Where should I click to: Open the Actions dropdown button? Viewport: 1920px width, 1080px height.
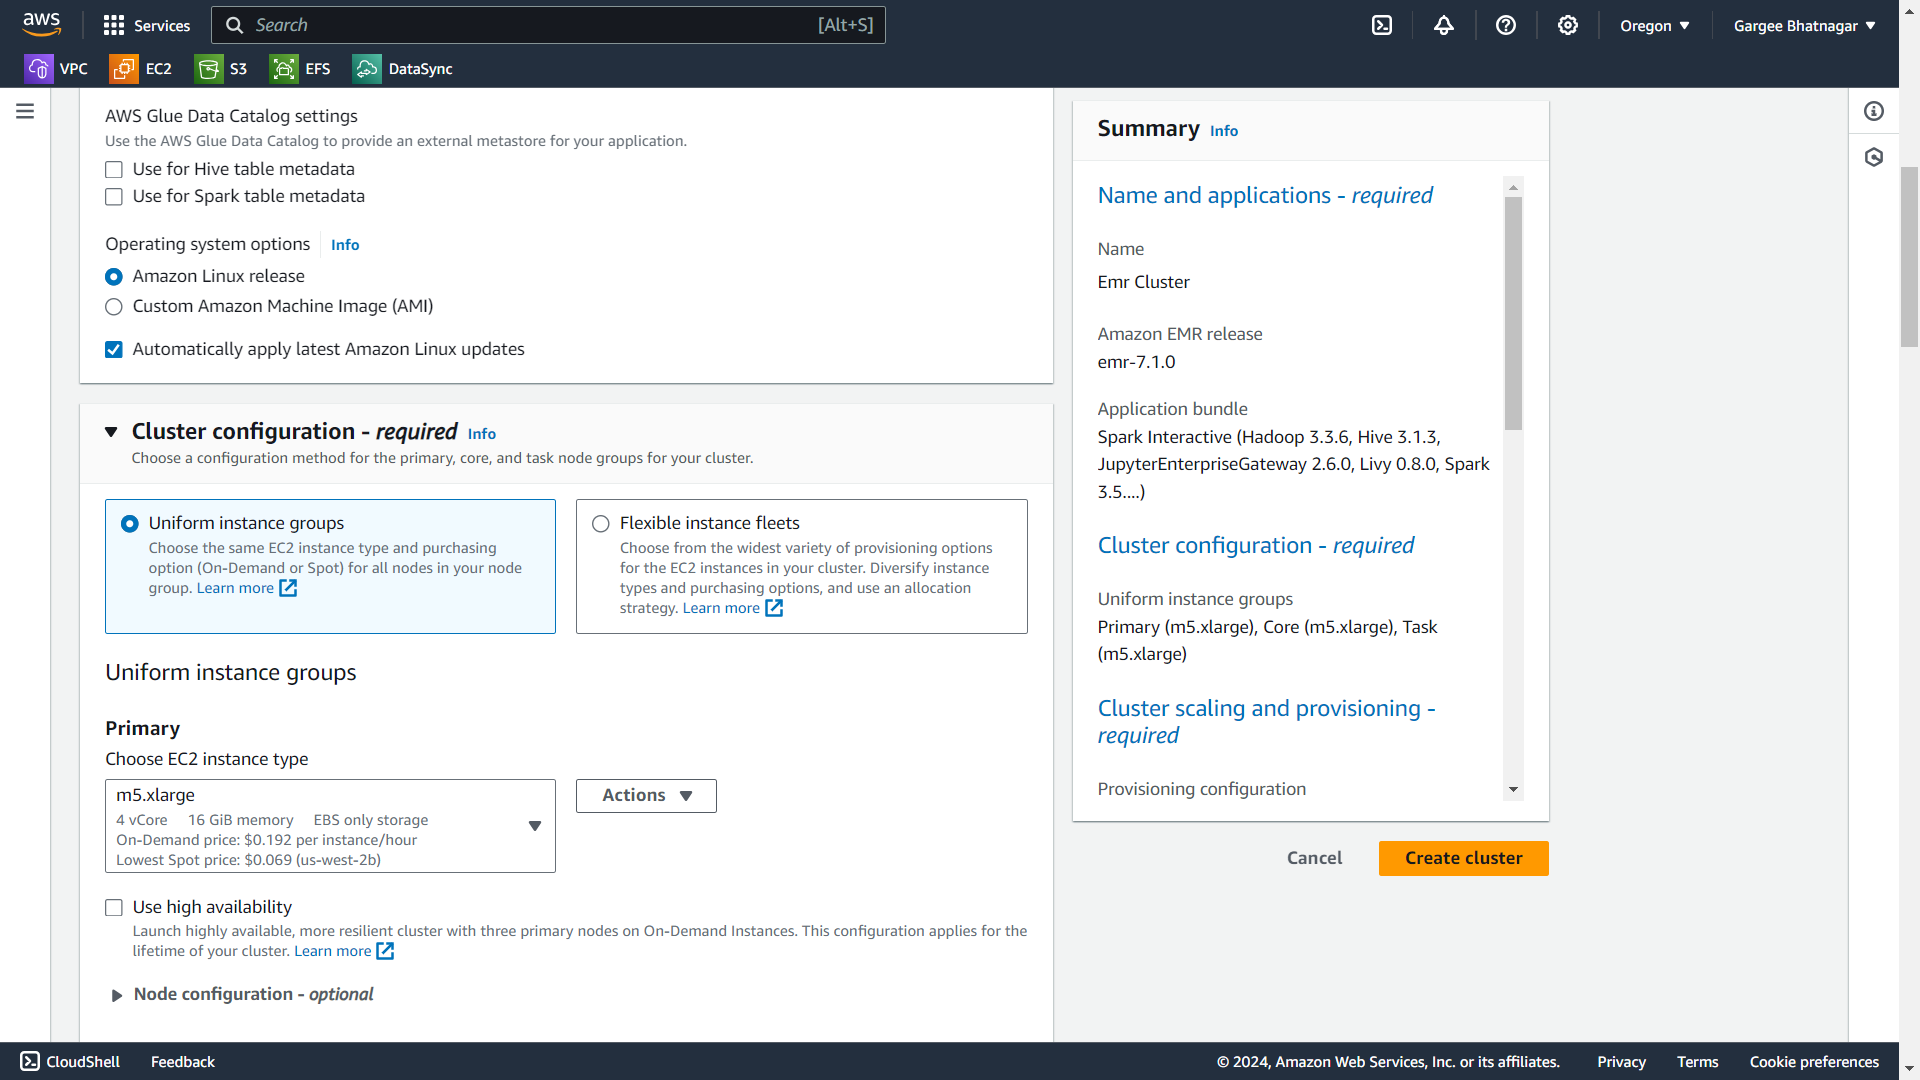[x=646, y=796]
